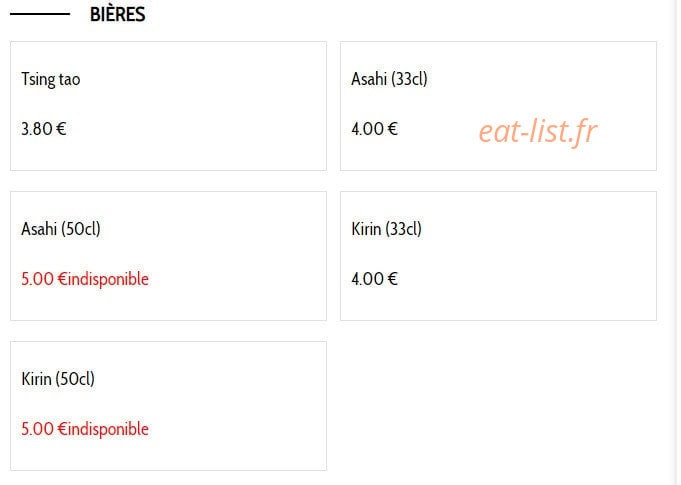Viewport: 681px width, 485px height.
Task: Select the Kirin (50cl) card
Action: (x=169, y=406)
